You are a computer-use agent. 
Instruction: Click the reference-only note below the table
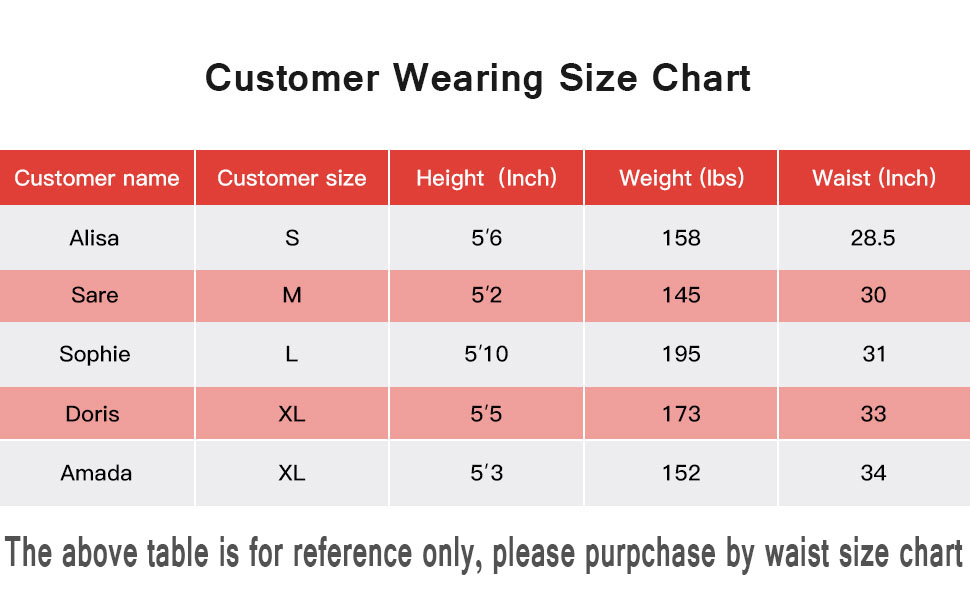pyautogui.click(x=484, y=553)
